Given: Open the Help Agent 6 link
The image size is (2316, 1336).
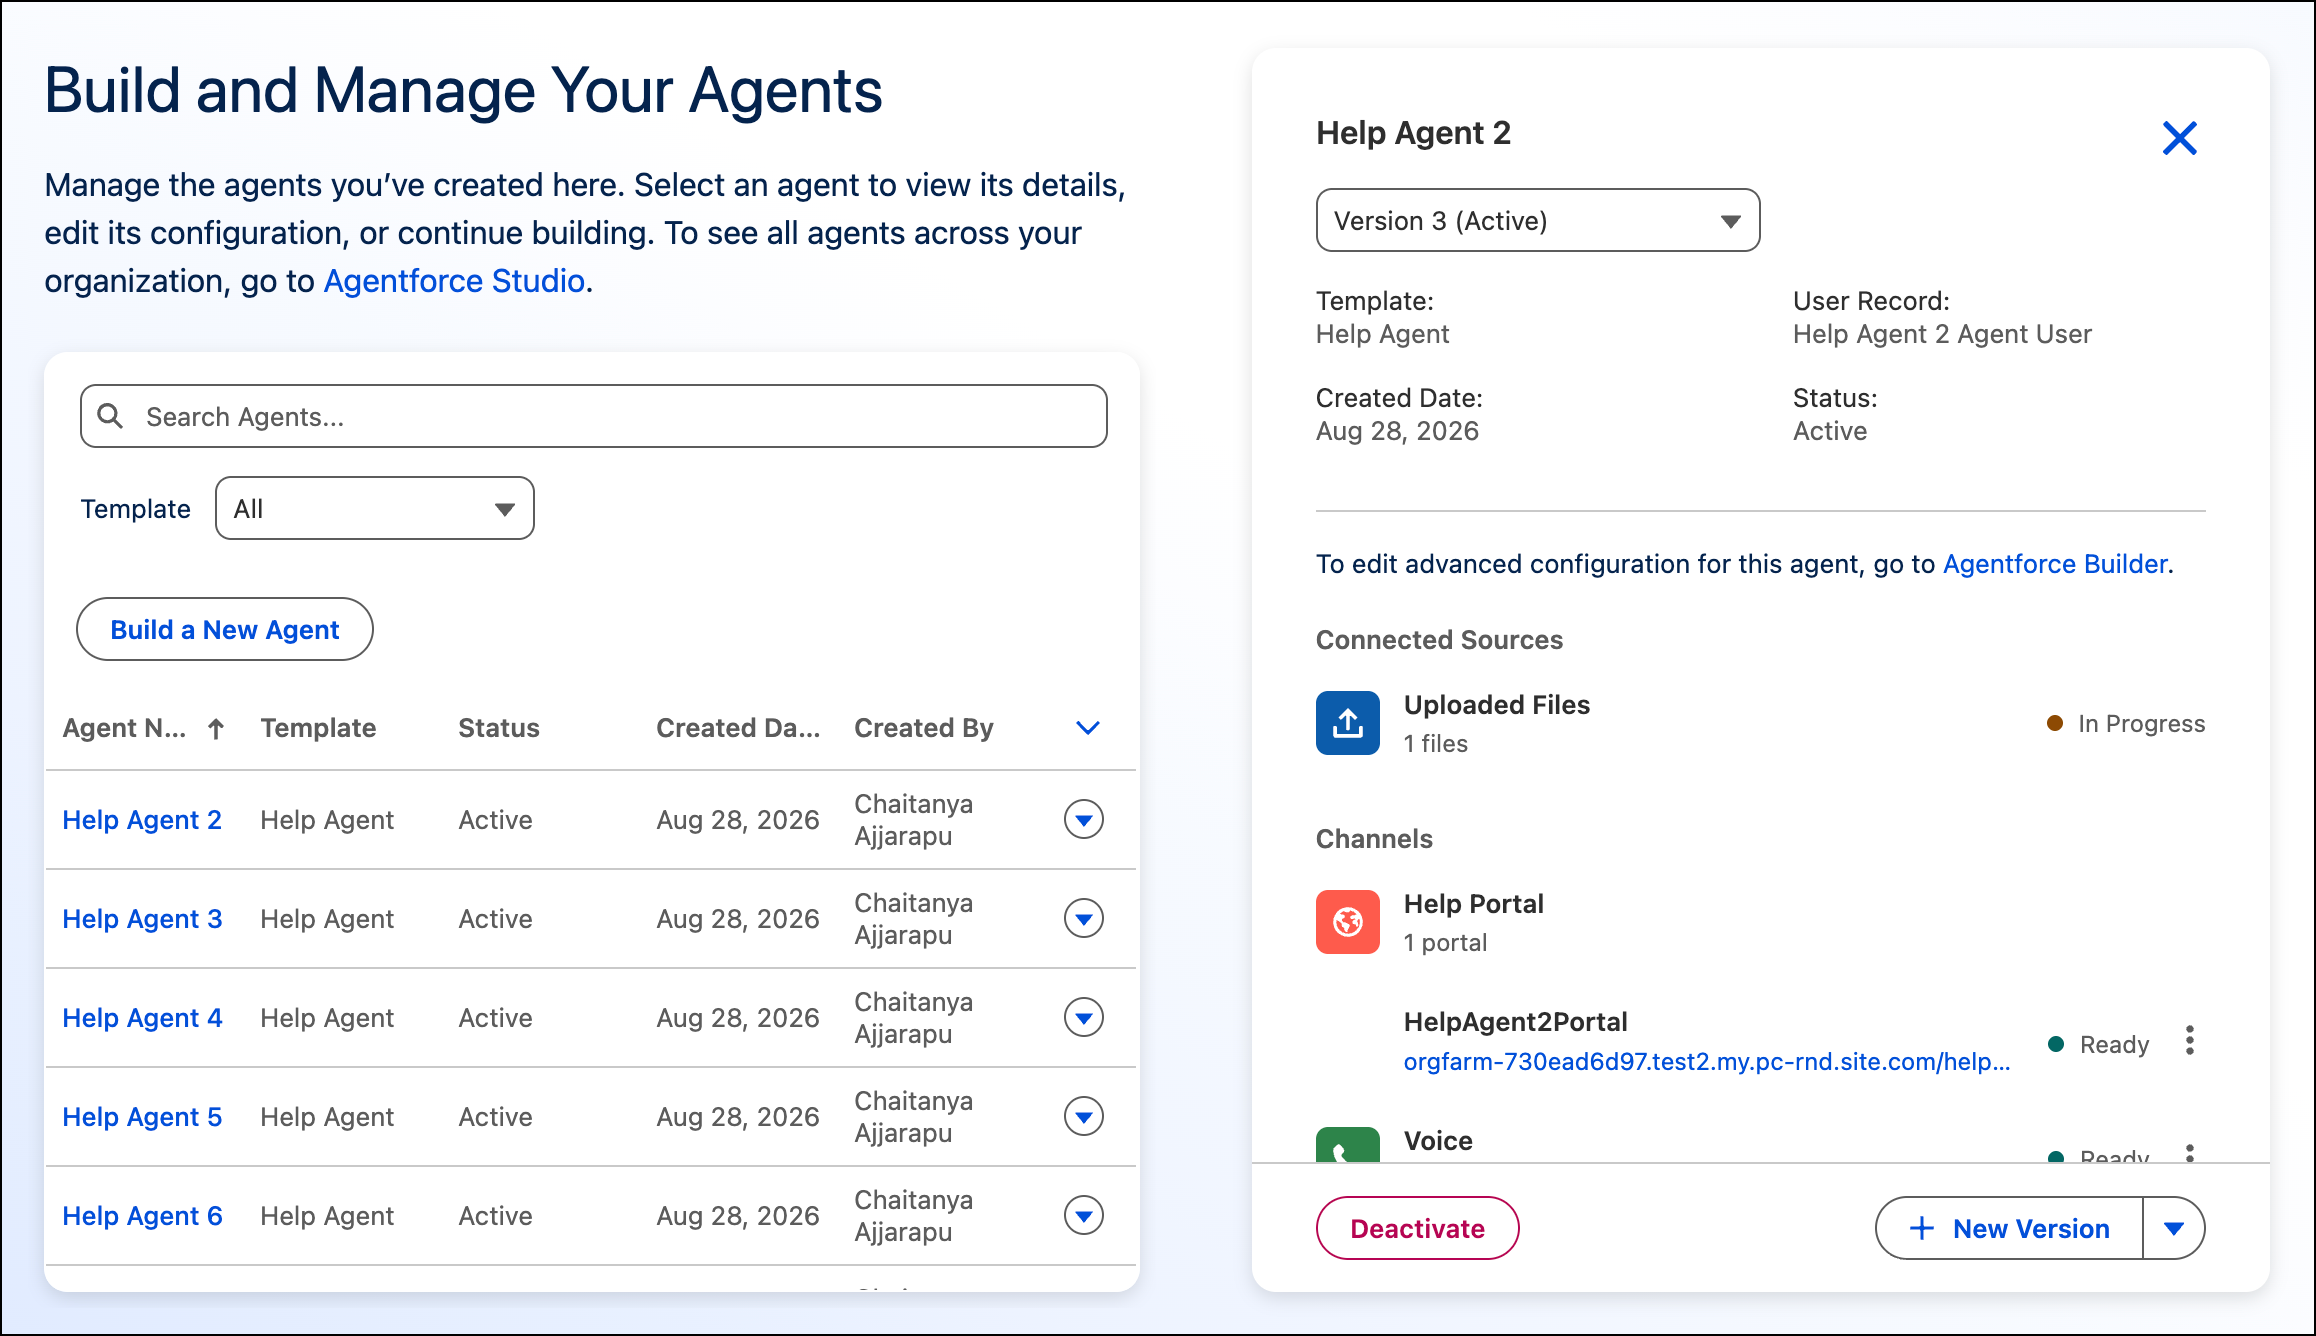Looking at the screenshot, I should pos(142,1216).
